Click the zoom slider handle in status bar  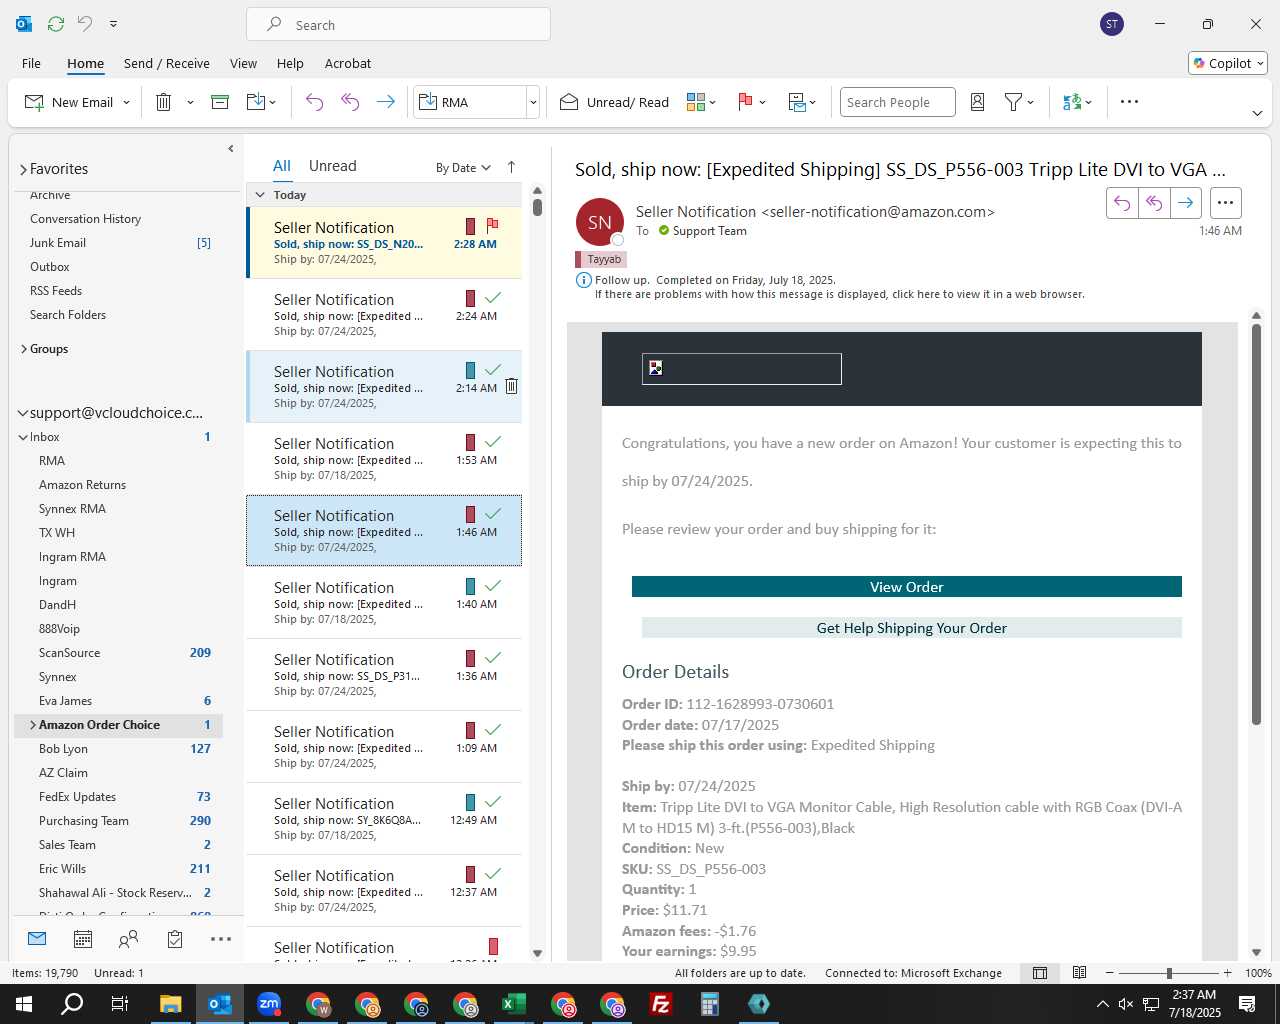pyautogui.click(x=1169, y=973)
